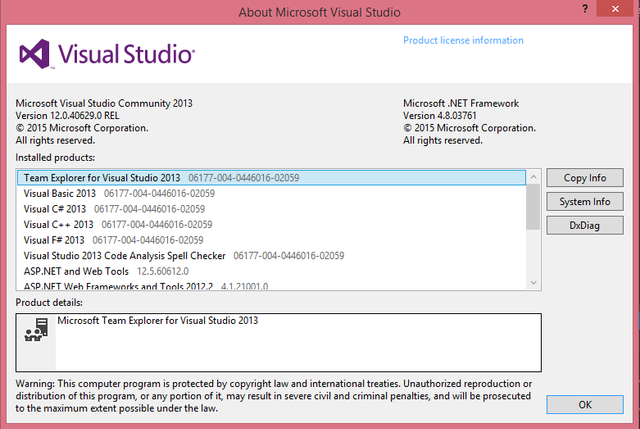Viewport: 640px width, 429px height.
Task: Select ASP.NET Web Frameworks and Tools 2012.2 row
Action: coord(271,285)
